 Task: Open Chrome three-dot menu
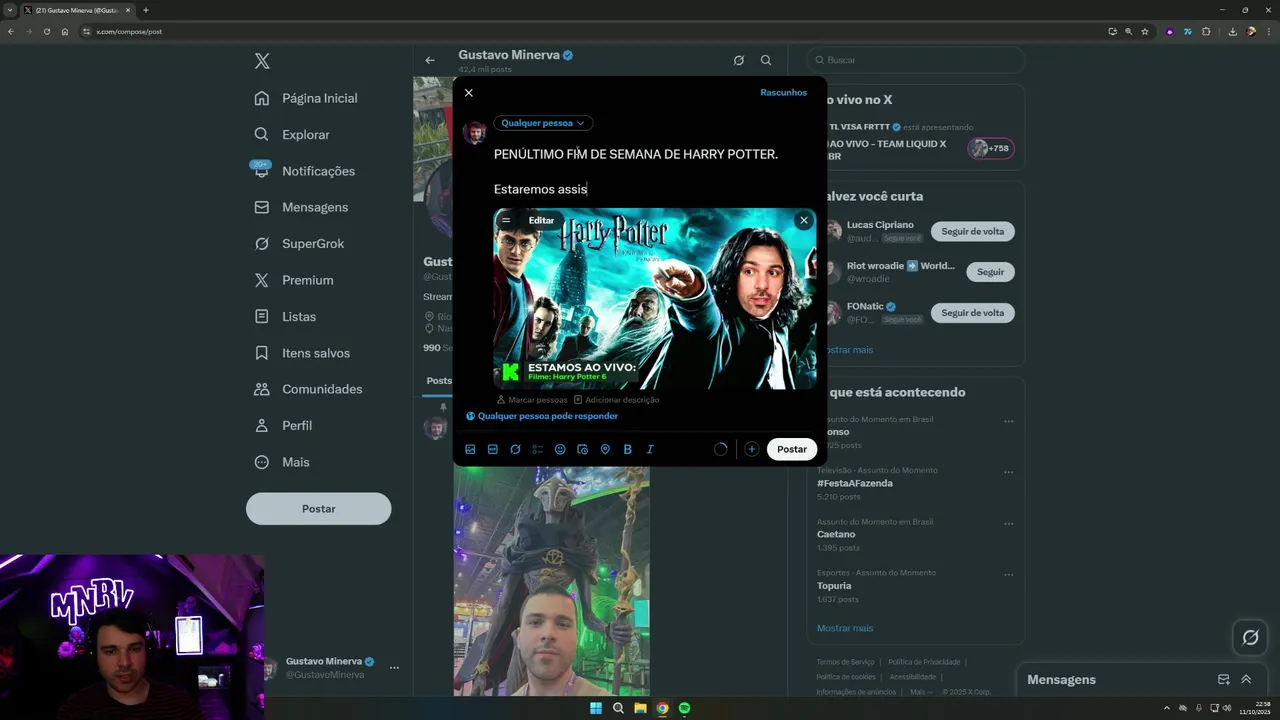pyautogui.click(x=1269, y=31)
